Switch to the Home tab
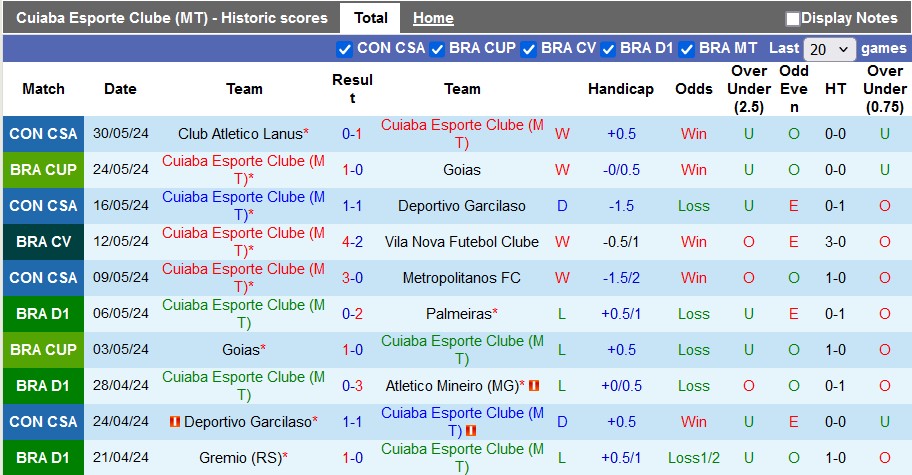 pos(433,18)
